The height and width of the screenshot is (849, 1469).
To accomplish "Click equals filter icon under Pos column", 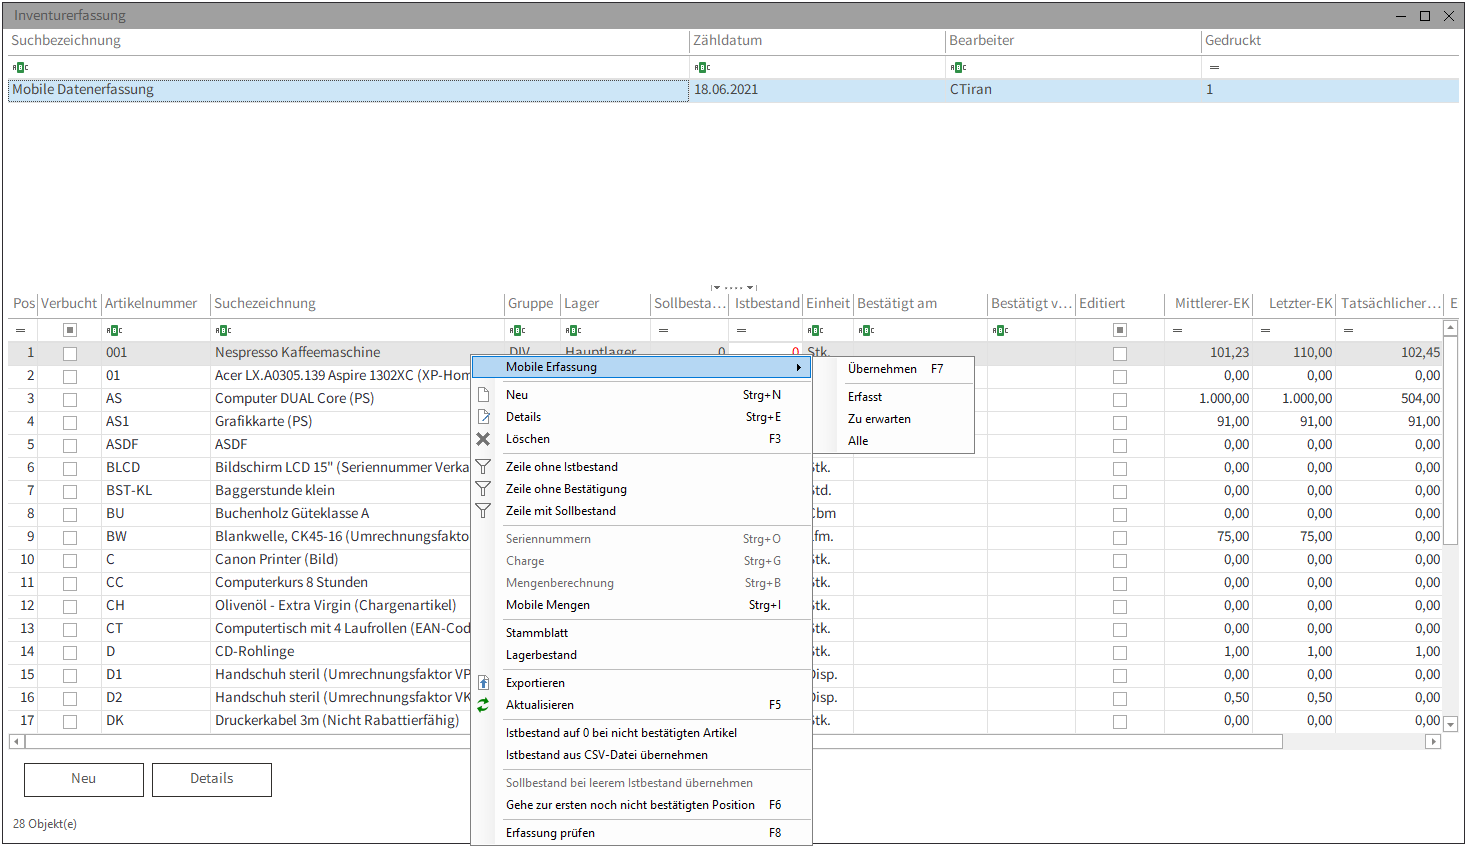I will 20,330.
